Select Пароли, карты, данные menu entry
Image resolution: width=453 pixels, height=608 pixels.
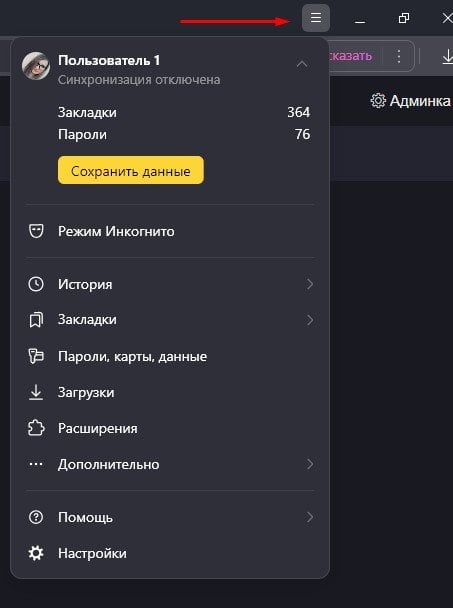click(x=170, y=356)
